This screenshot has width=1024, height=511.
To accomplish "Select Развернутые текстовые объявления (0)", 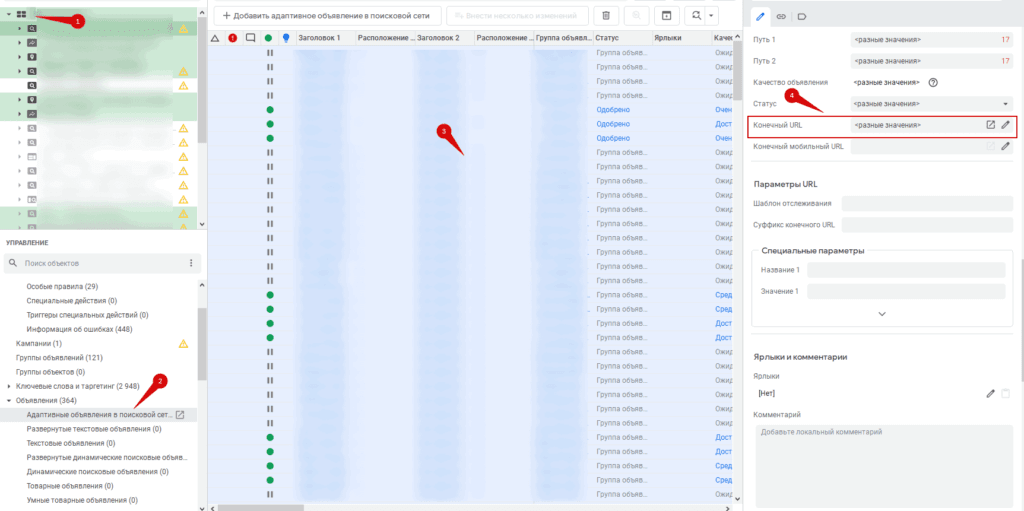I will tap(94, 429).
